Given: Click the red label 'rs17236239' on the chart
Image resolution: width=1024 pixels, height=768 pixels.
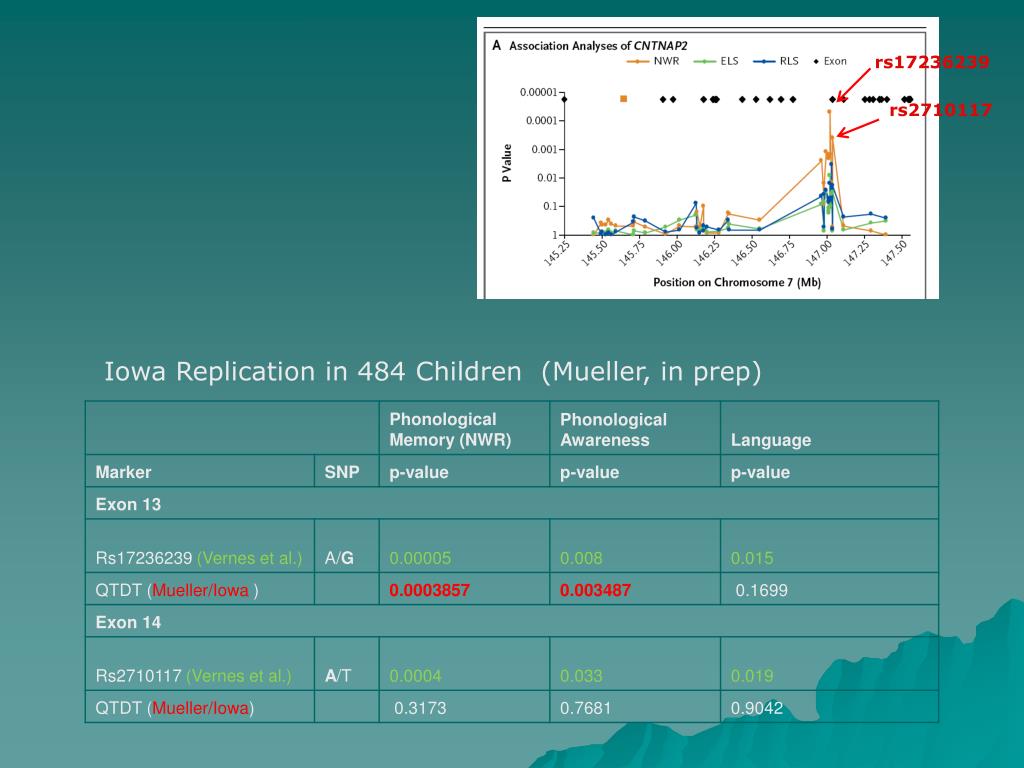Looking at the screenshot, I should point(932,62).
